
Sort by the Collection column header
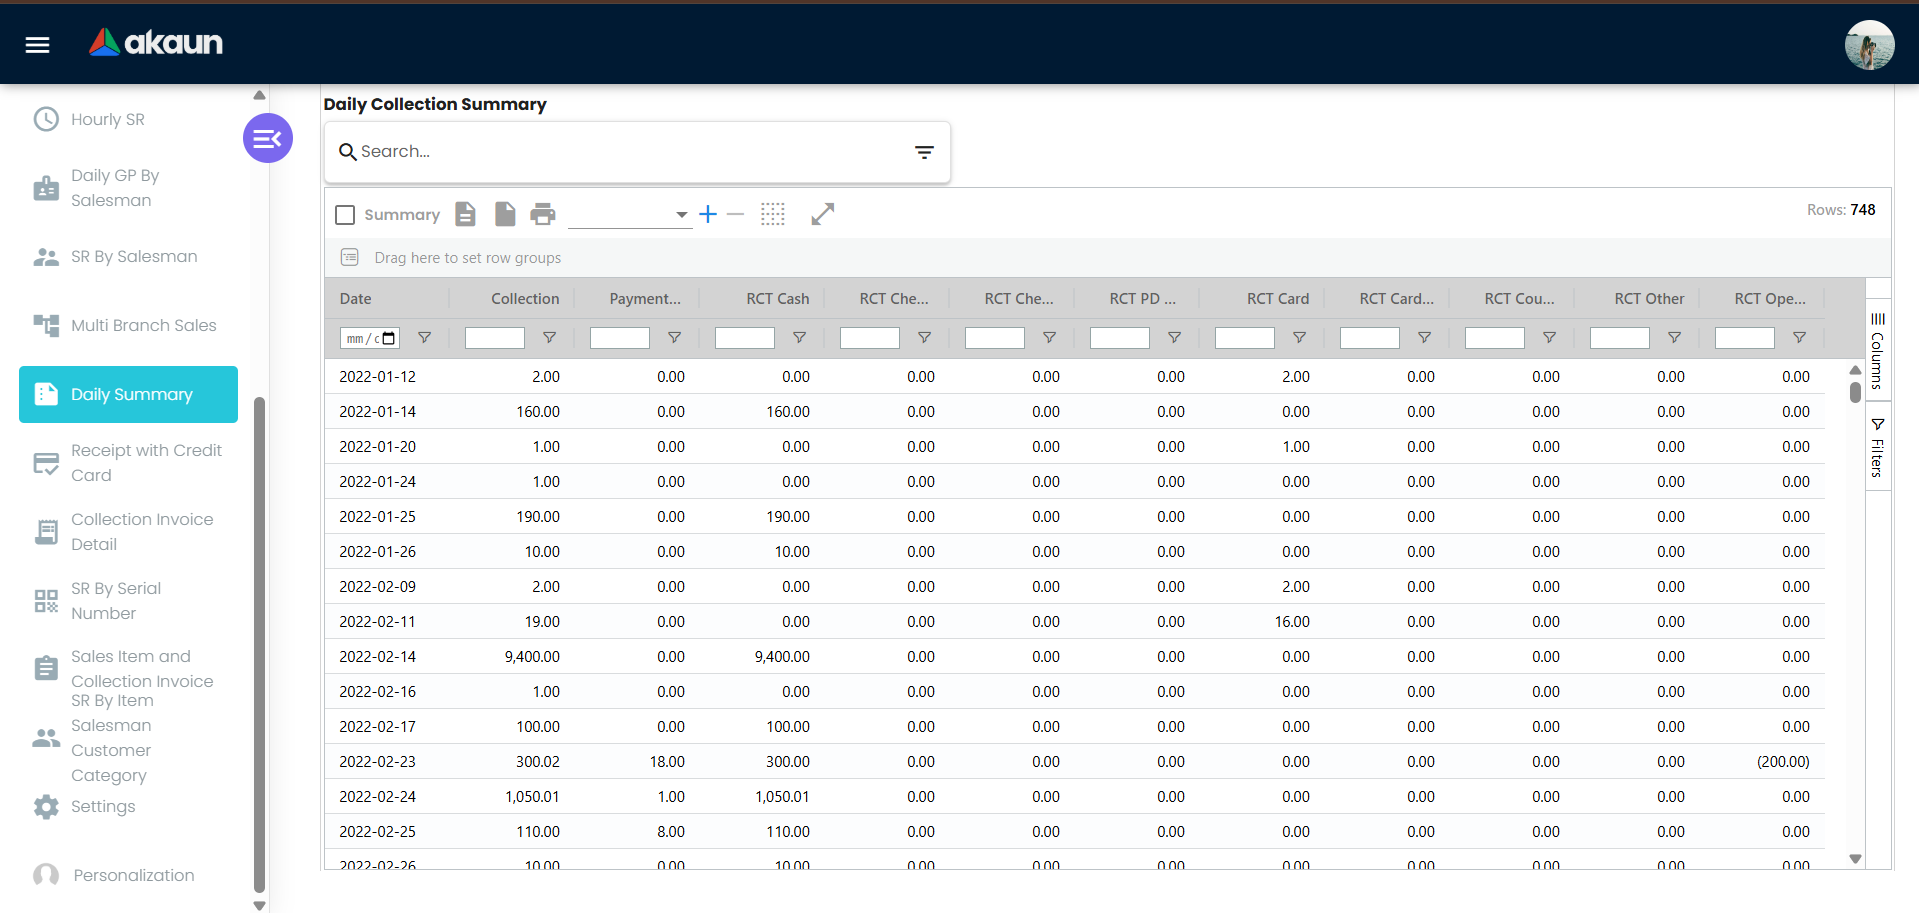coord(525,299)
